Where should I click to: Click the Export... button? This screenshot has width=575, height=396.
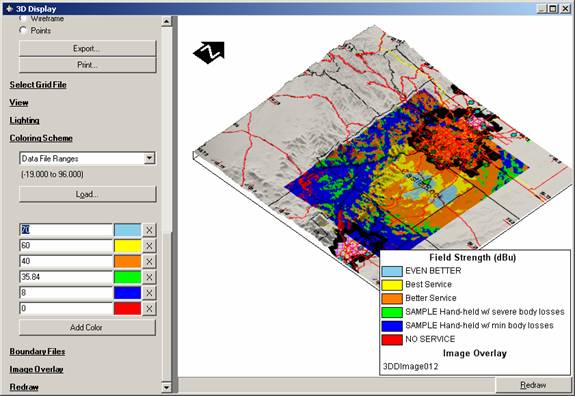coord(88,48)
